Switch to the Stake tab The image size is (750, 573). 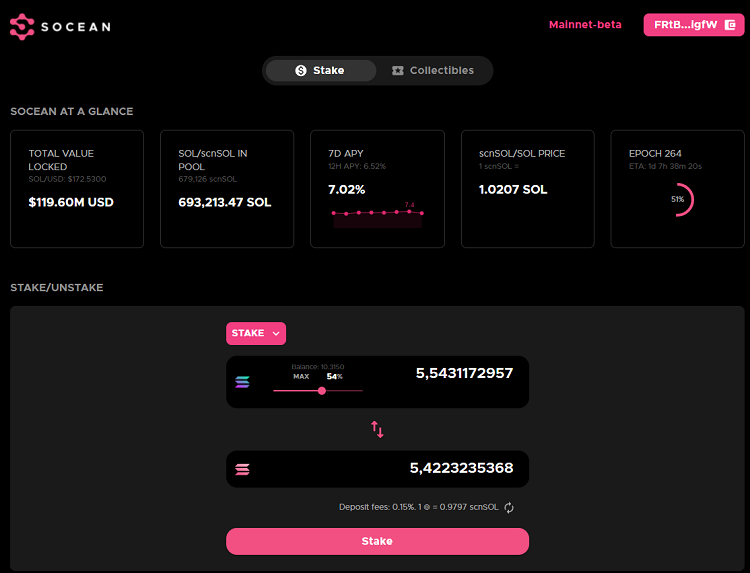(321, 70)
